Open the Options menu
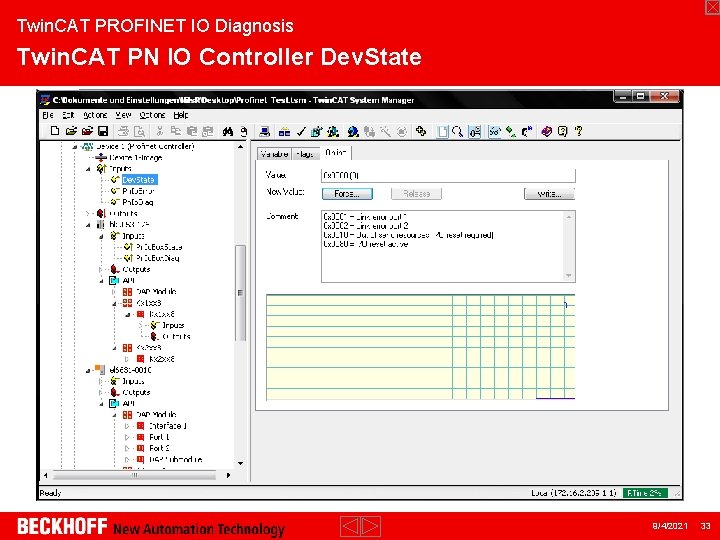720x540 pixels. point(152,115)
